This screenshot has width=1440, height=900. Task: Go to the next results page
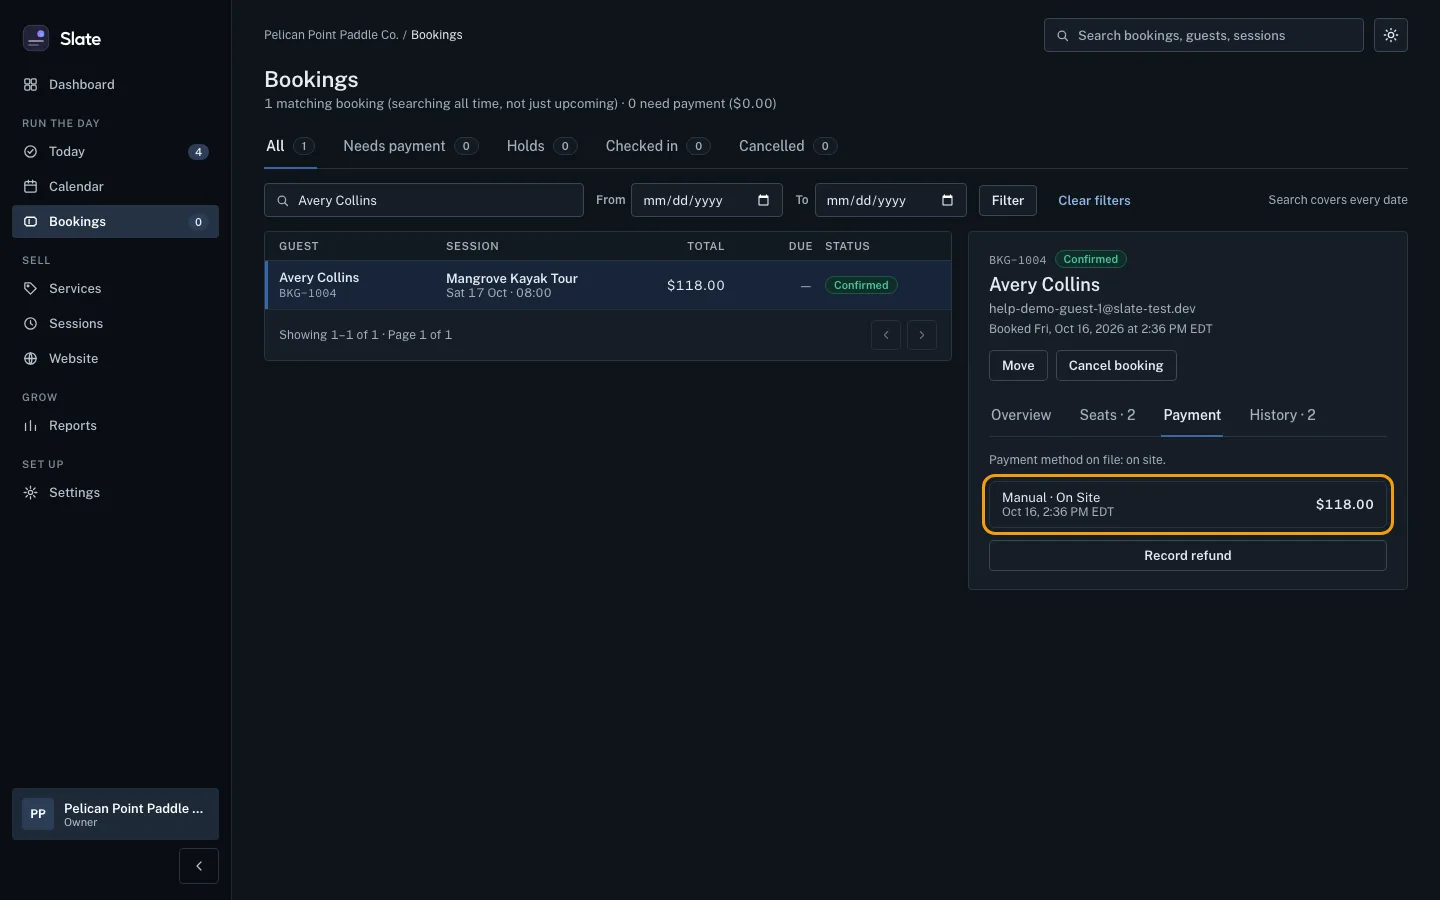tap(922, 335)
